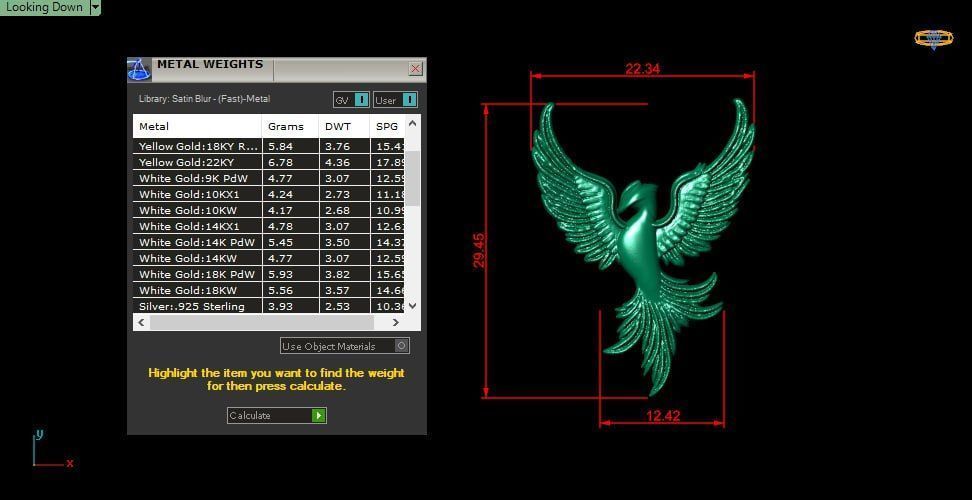972x500 pixels.
Task: Click the vertical scrollbar thumb
Action: 413,178
